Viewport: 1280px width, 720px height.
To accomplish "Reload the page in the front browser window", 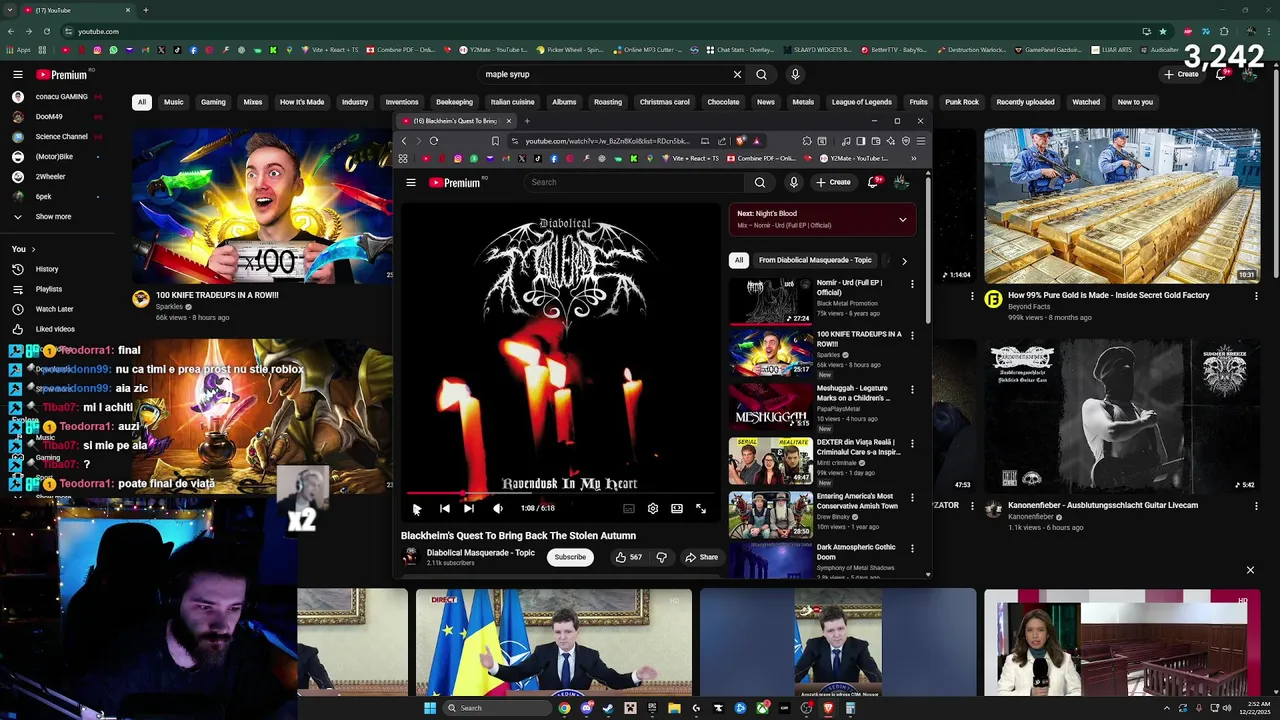I will point(433,141).
